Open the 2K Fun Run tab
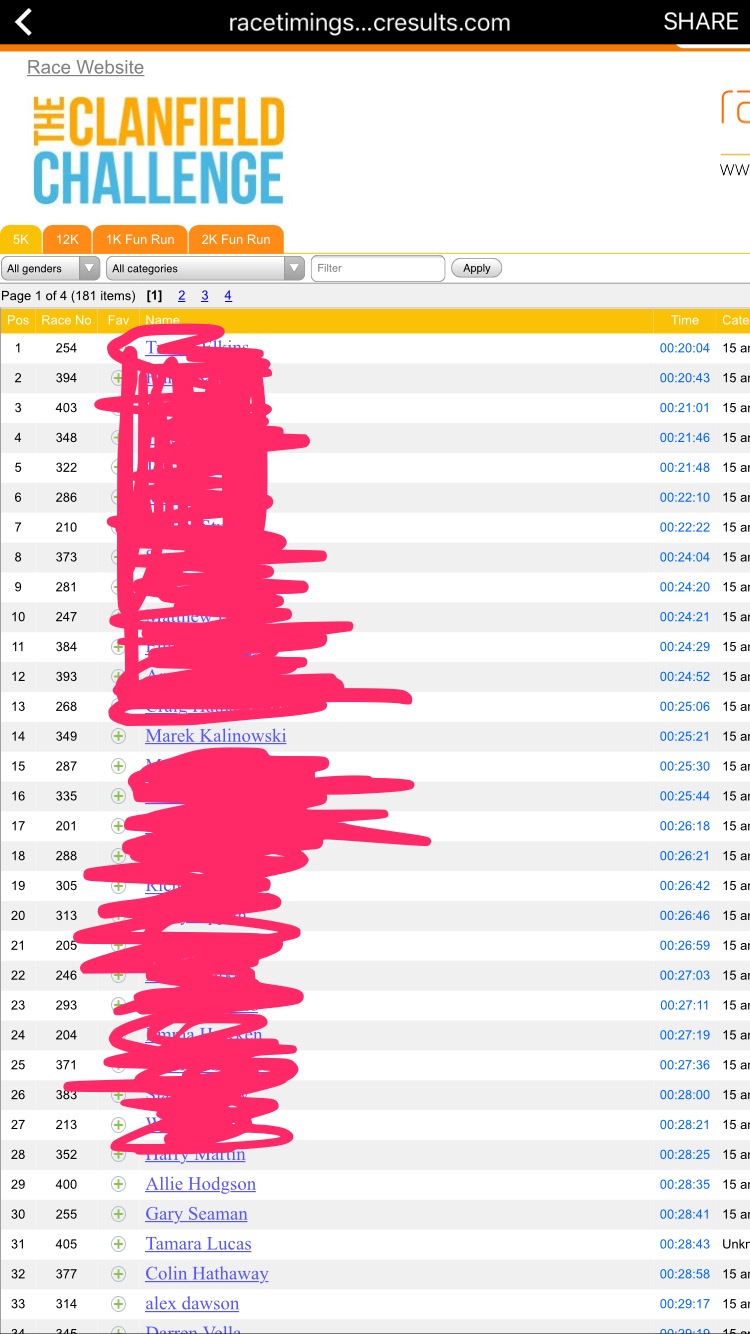 236,239
